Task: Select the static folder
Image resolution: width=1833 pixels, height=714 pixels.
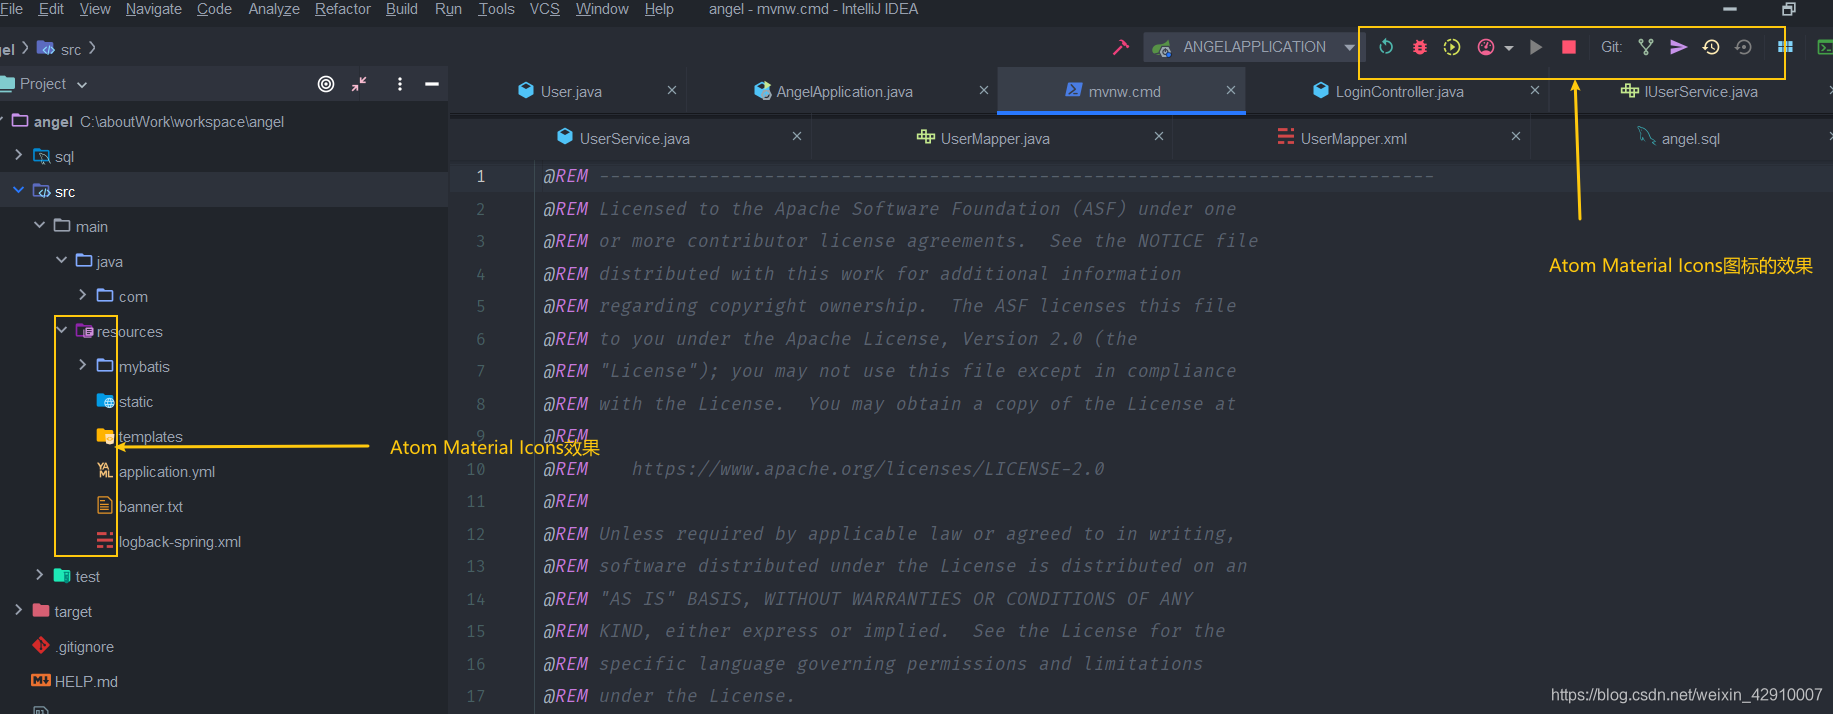Action: click(135, 402)
